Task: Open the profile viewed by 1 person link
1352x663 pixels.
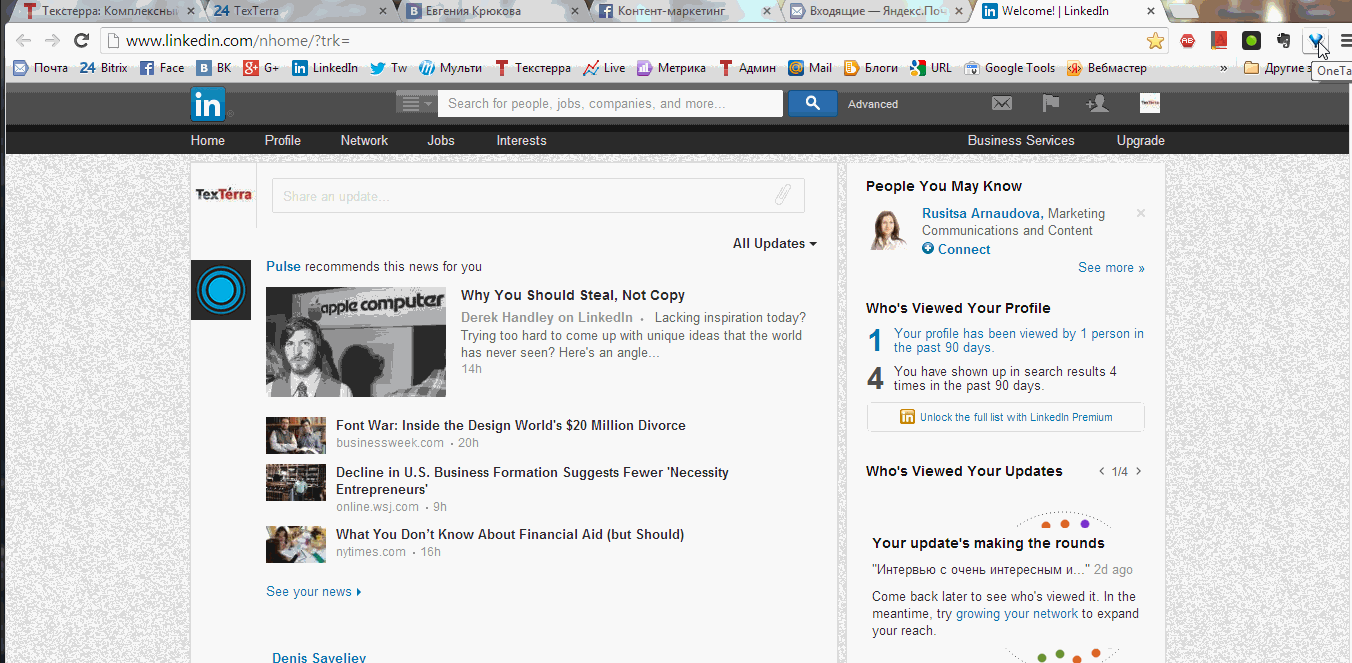Action: 1019,341
